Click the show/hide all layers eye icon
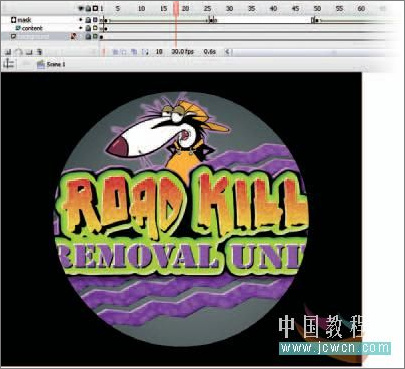This screenshot has width=405, height=369. click(x=81, y=9)
